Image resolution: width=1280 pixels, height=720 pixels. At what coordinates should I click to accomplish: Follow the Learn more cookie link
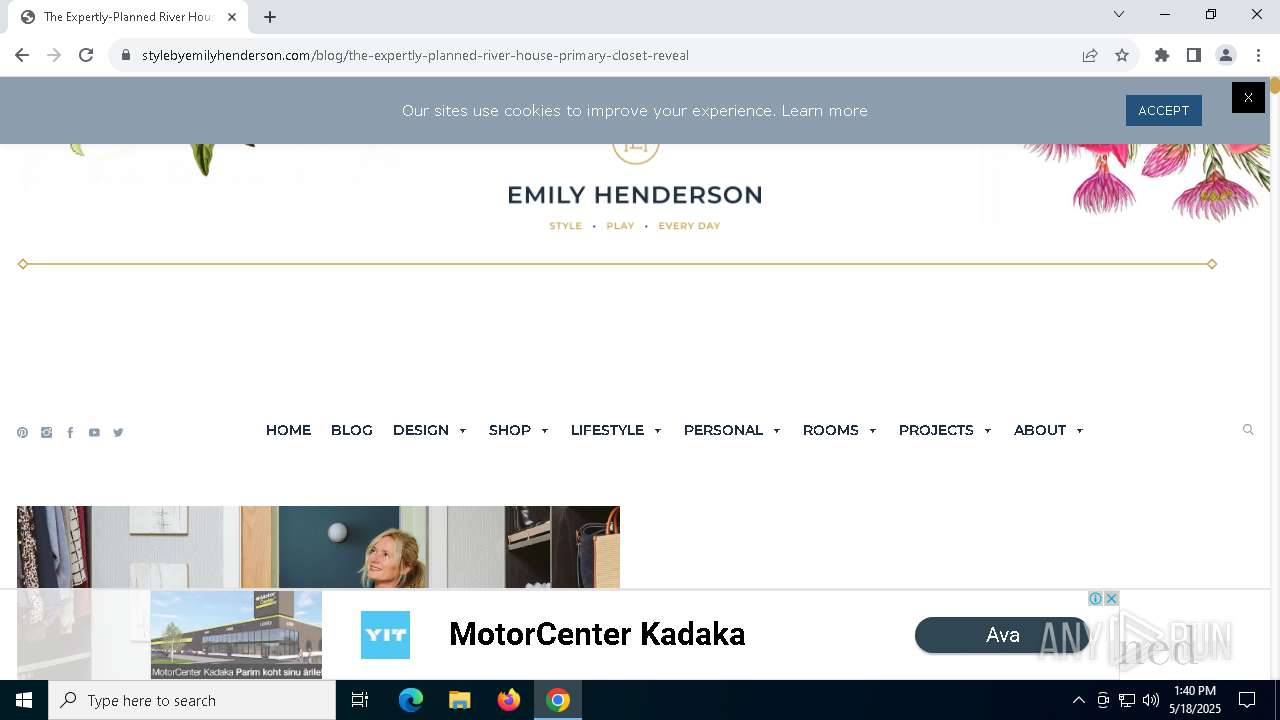[x=824, y=111]
